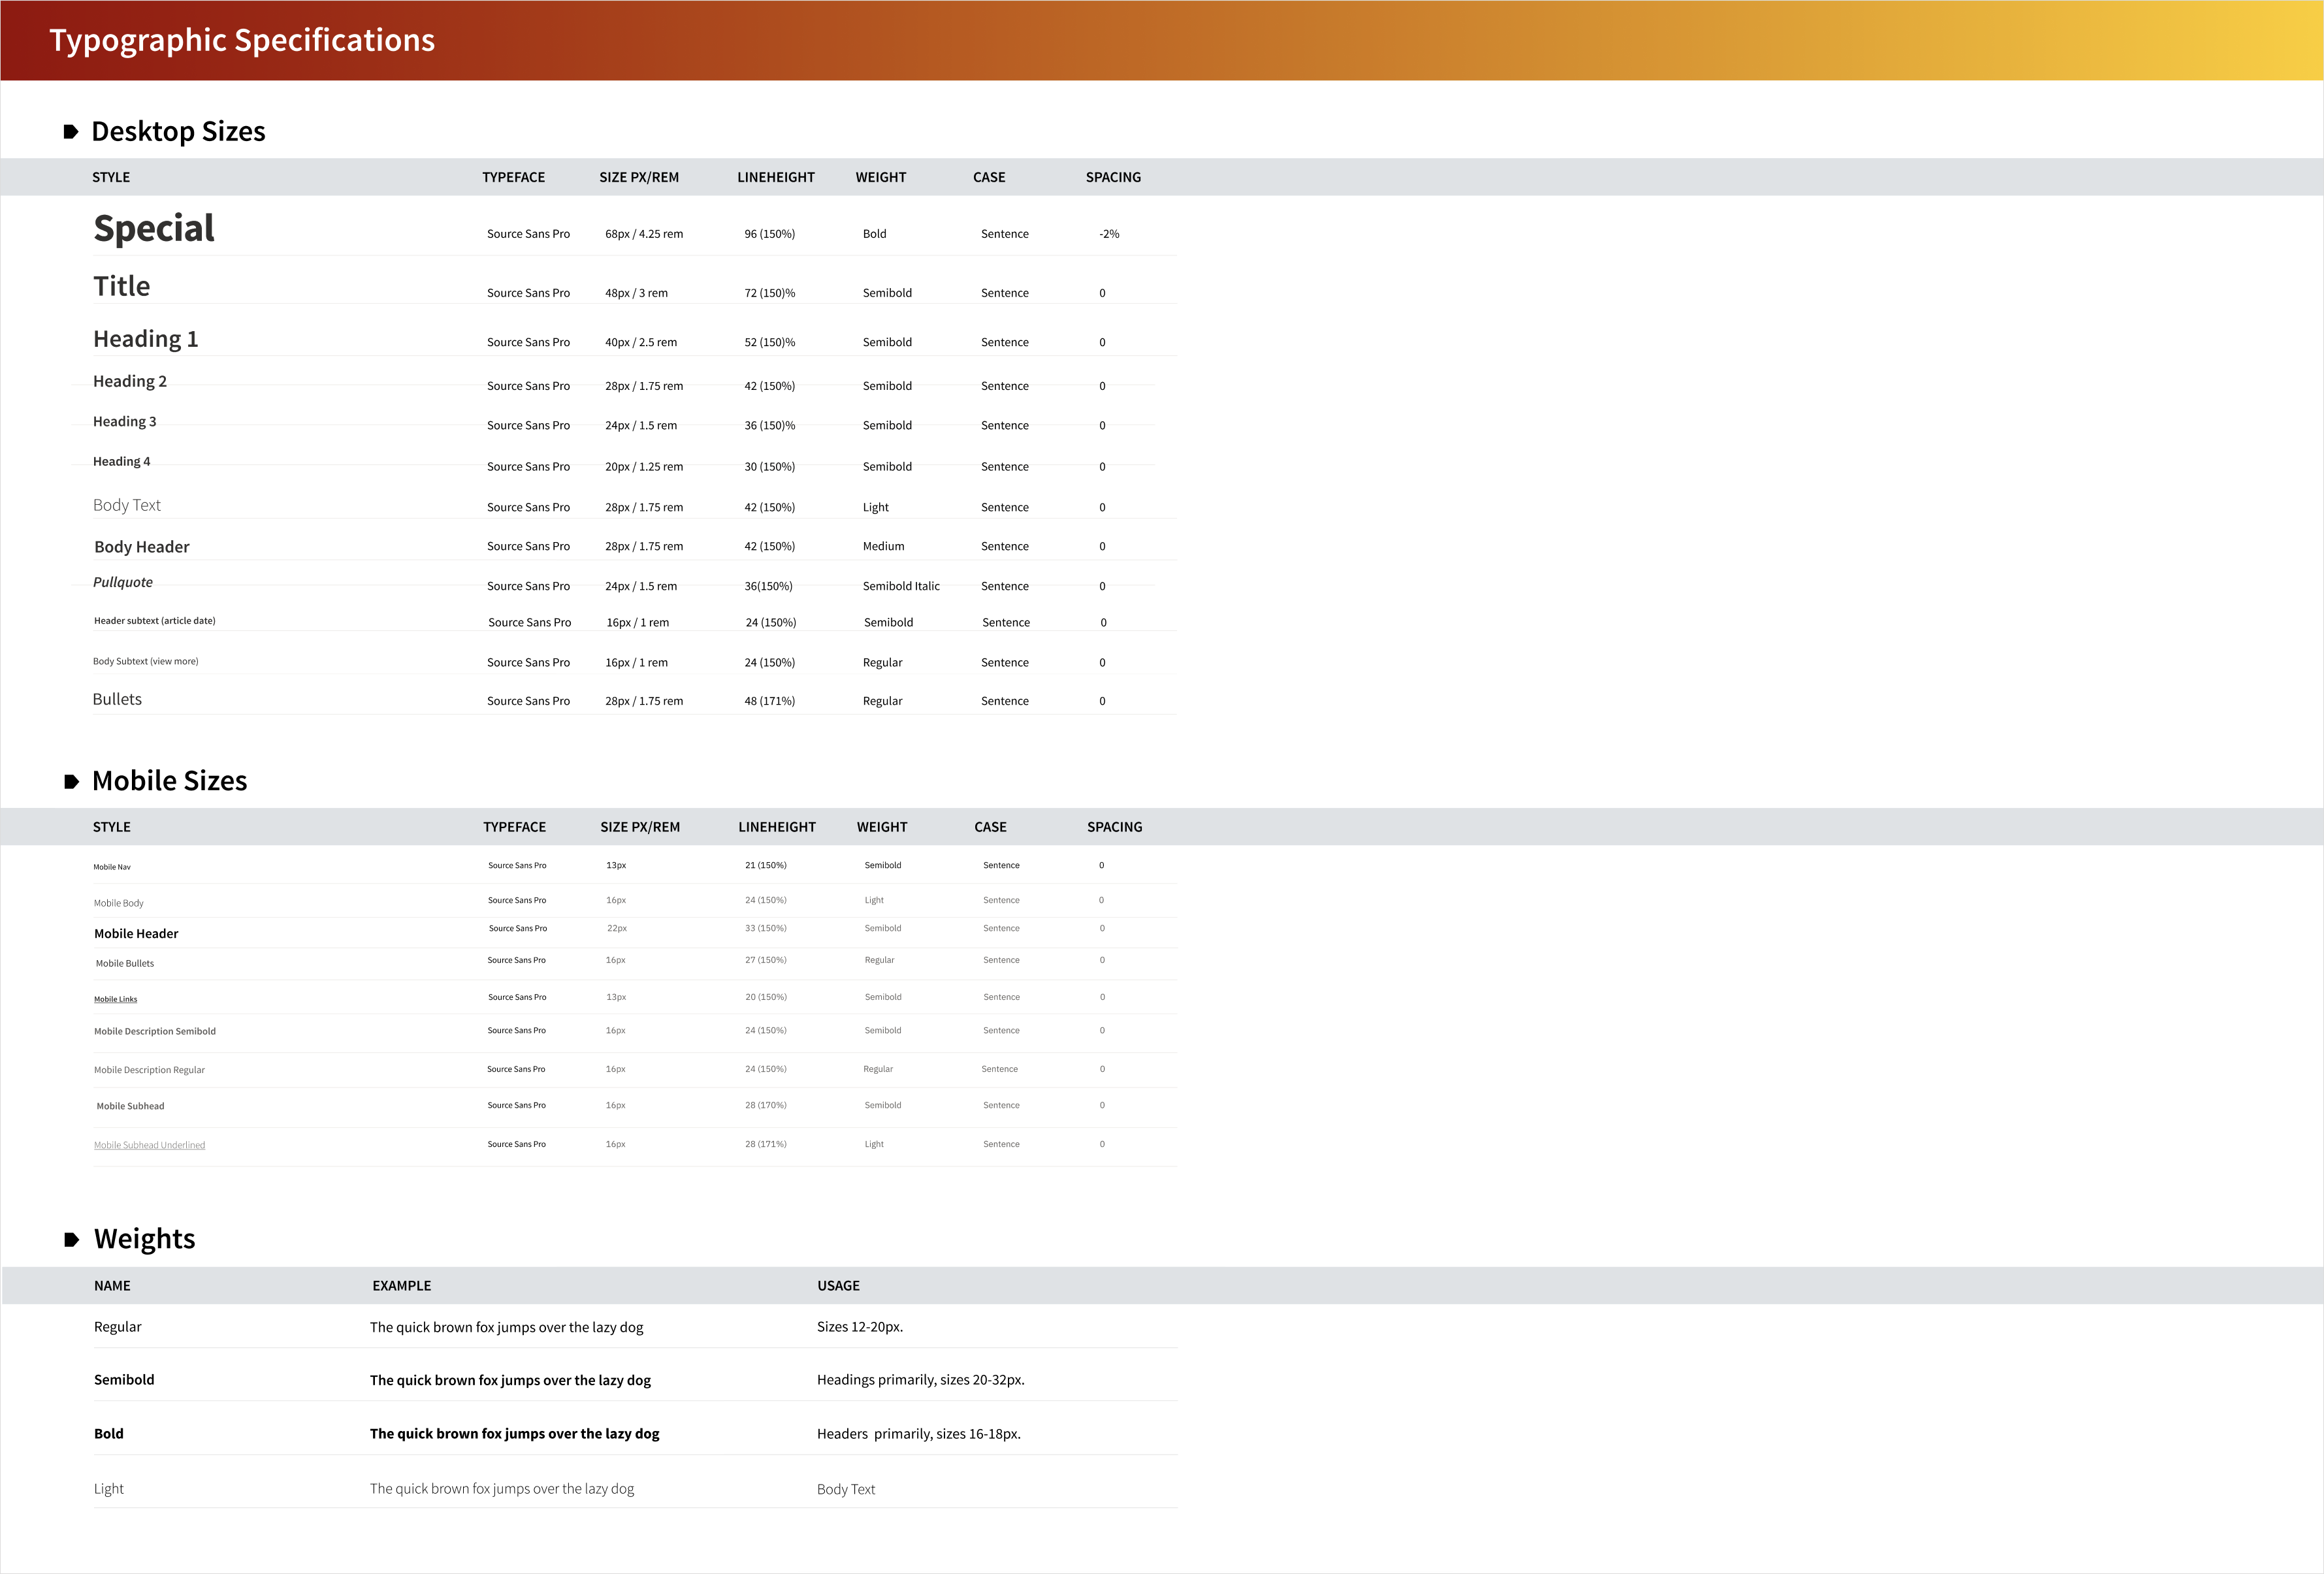Click the Bullets row 48 (171%) lineheight
This screenshot has width=2324, height=1574.
point(769,701)
